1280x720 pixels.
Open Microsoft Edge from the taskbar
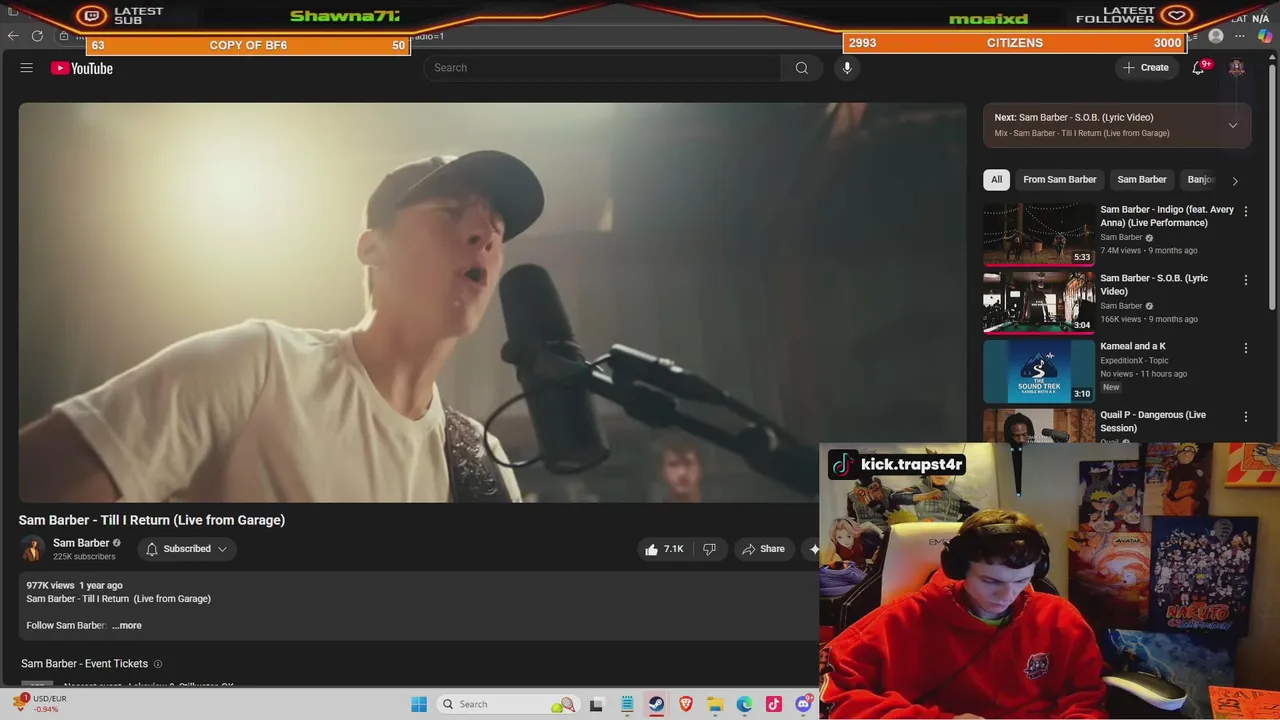(744, 704)
